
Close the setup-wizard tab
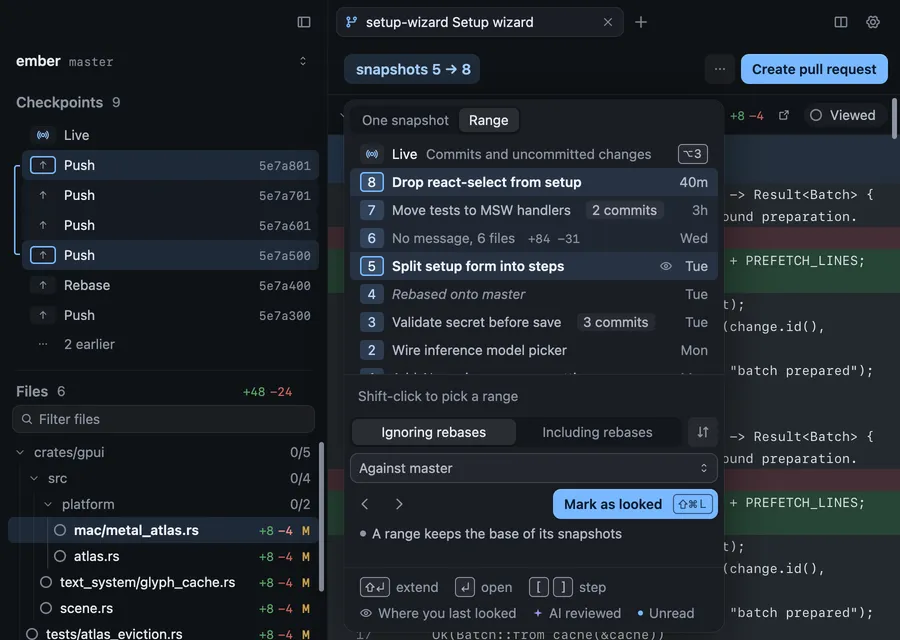pyautogui.click(x=608, y=22)
